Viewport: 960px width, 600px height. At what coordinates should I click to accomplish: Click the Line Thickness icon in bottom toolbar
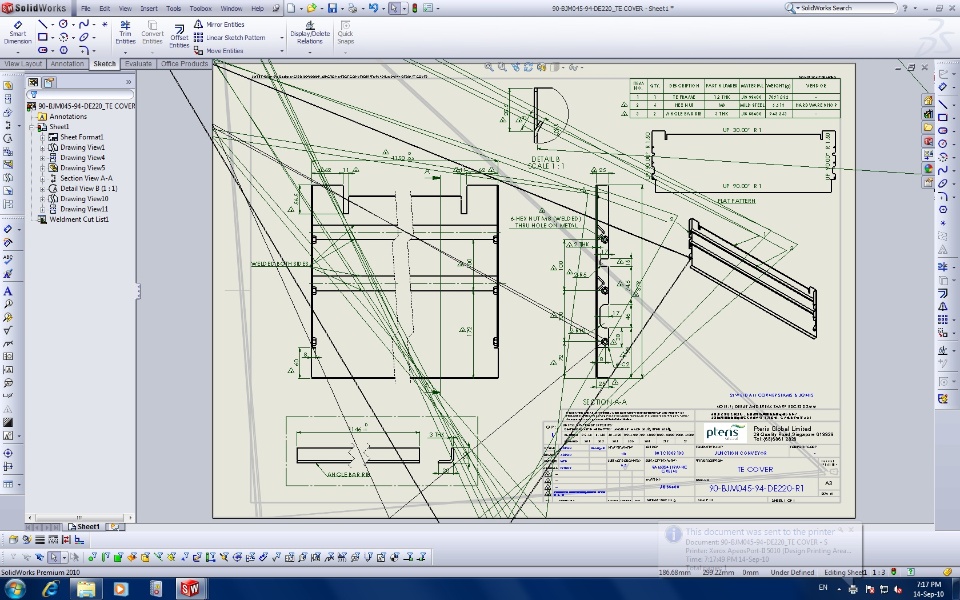(40, 539)
